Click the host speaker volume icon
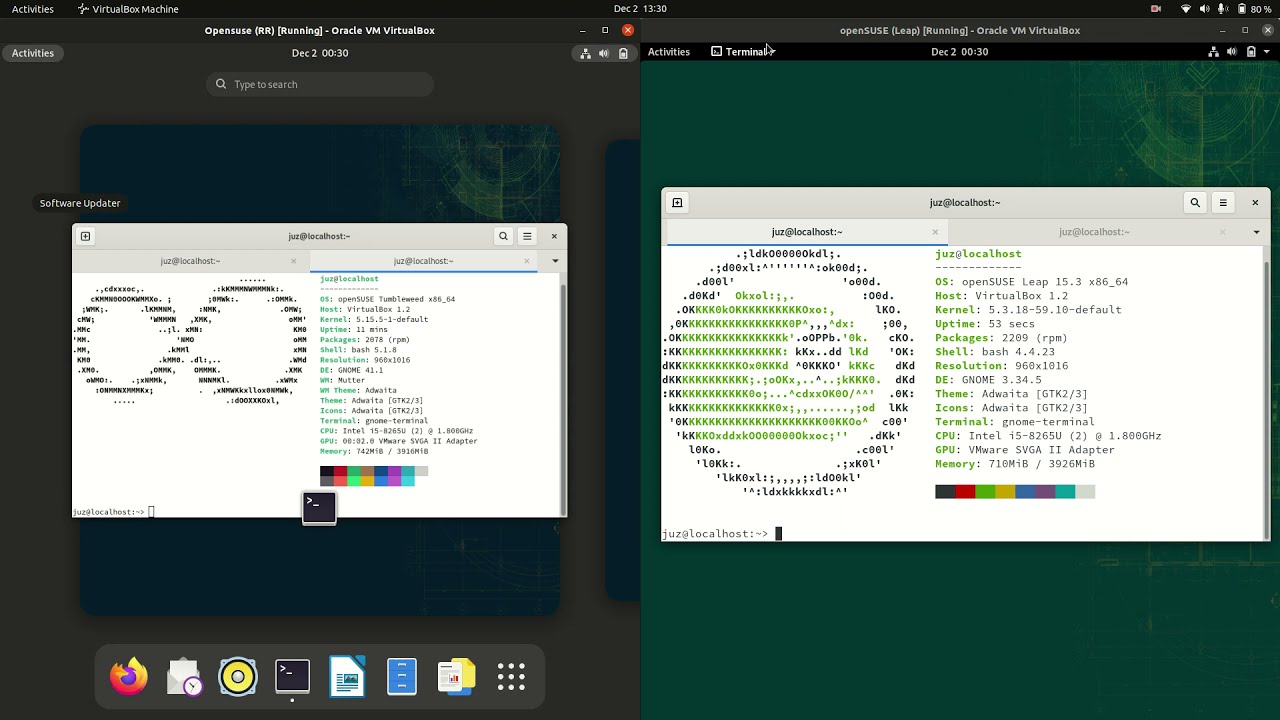This screenshot has height=720, width=1280. pos(1205,9)
